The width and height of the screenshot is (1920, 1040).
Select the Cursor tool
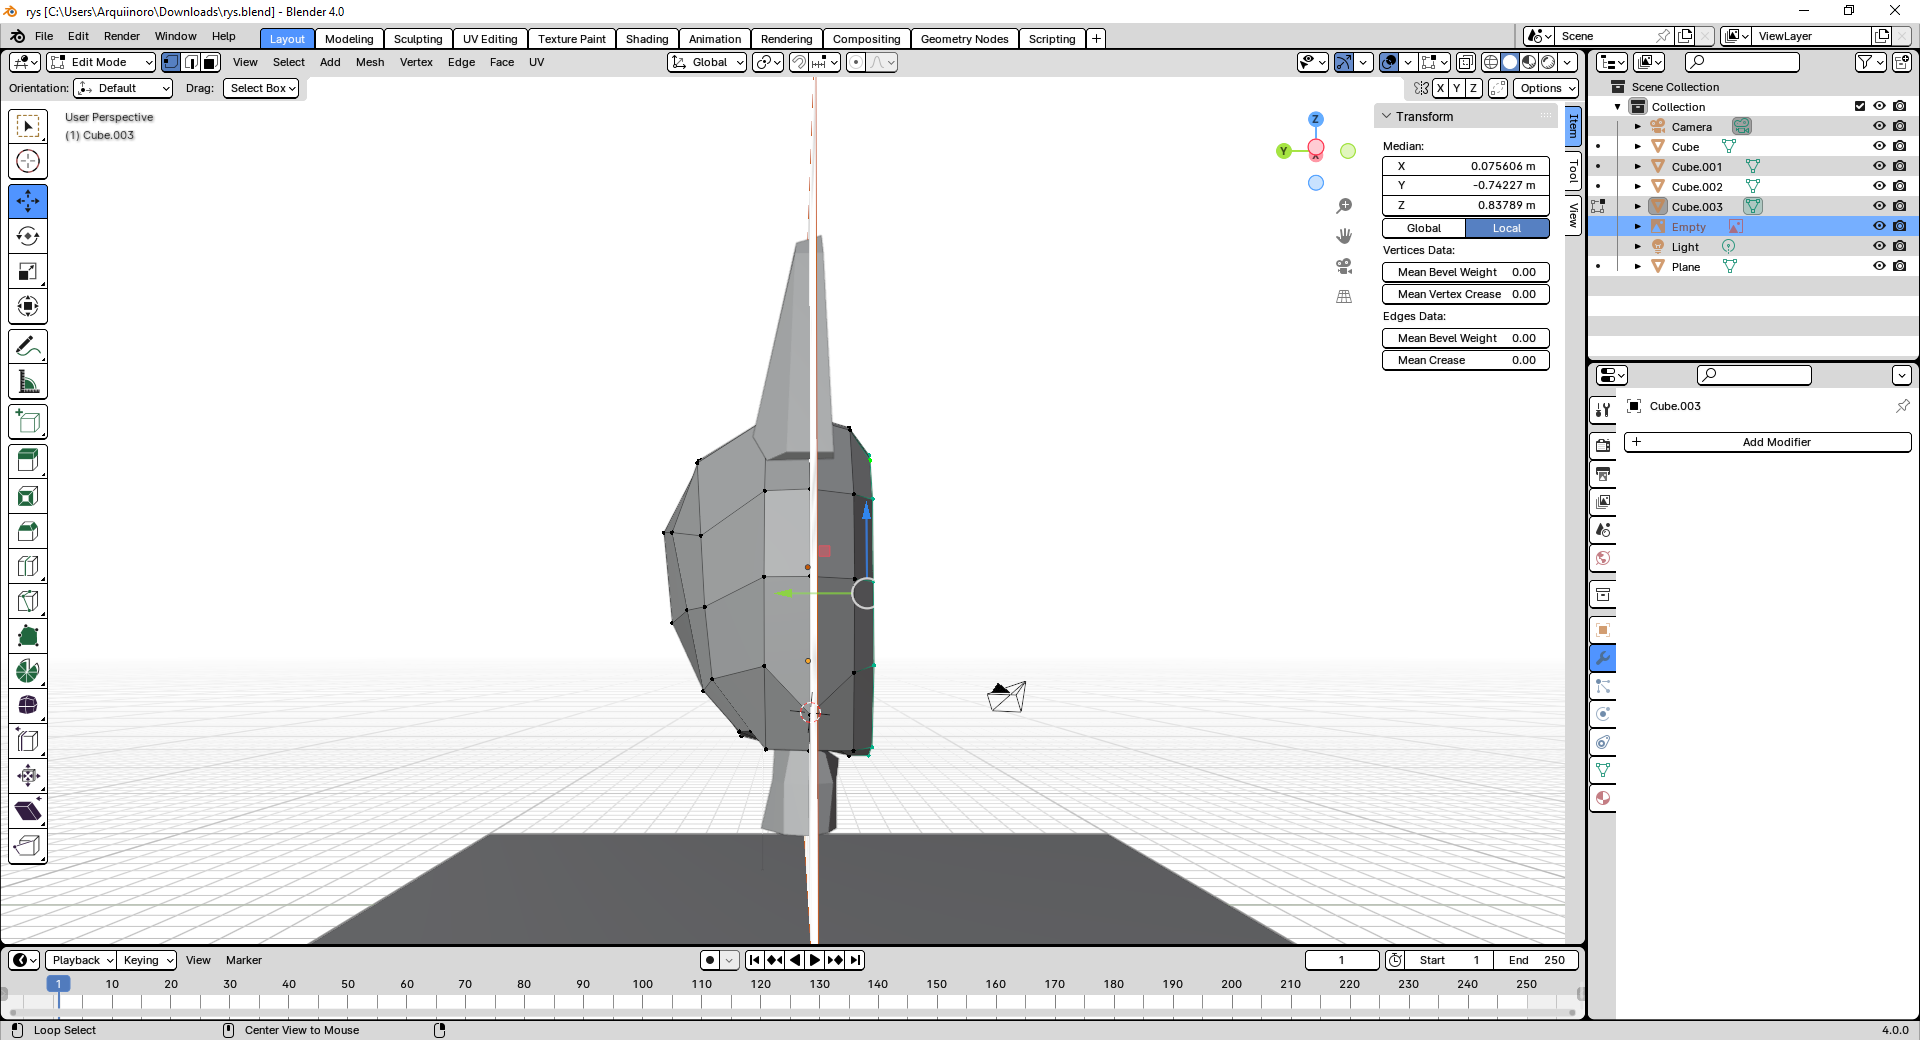pos(28,161)
